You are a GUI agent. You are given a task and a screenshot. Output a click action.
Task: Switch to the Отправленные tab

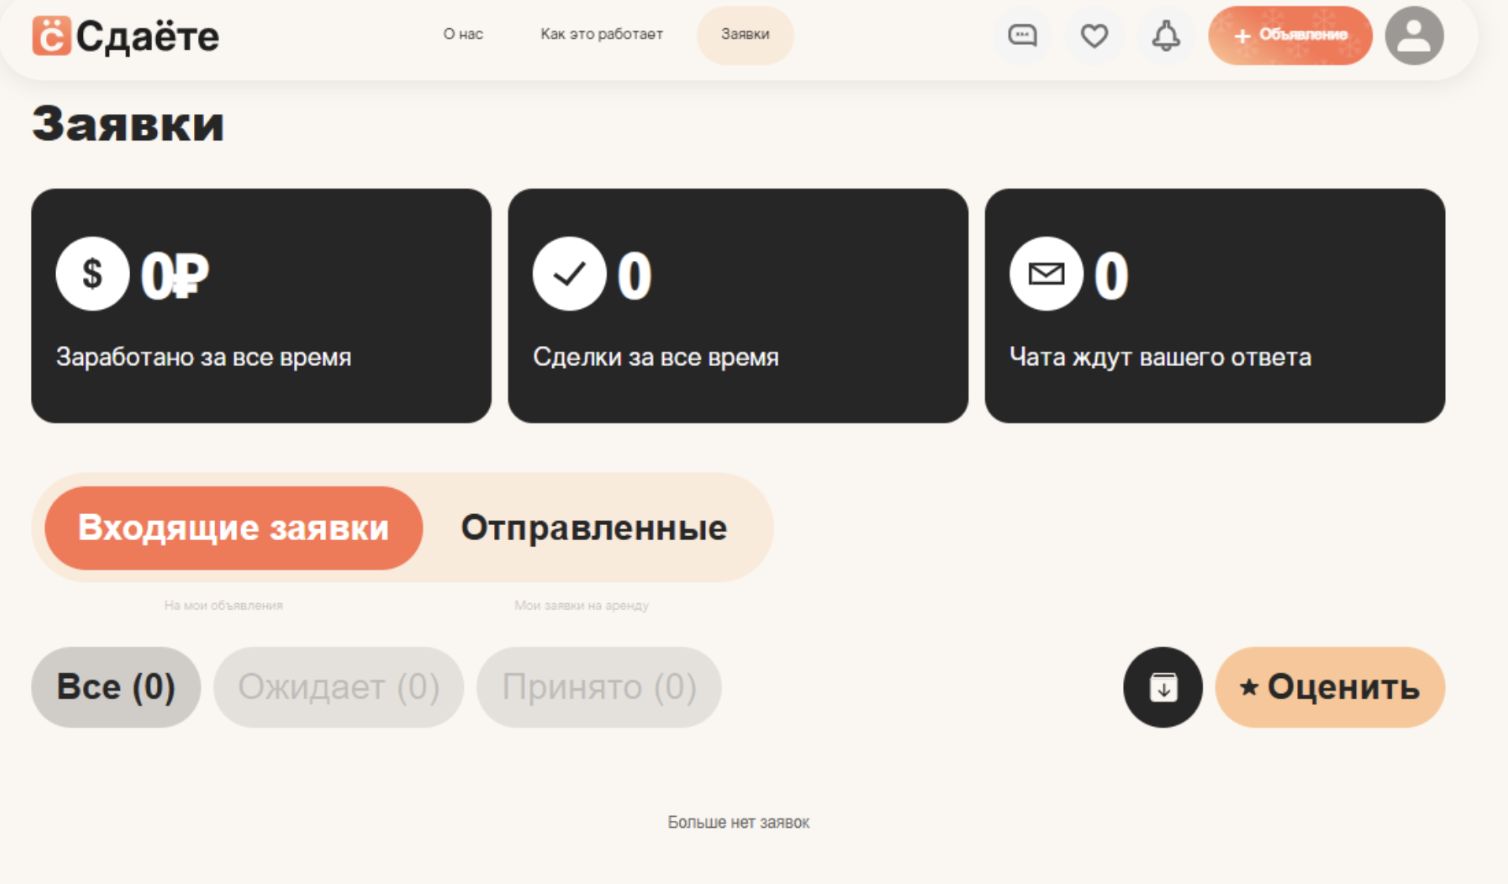593,528
